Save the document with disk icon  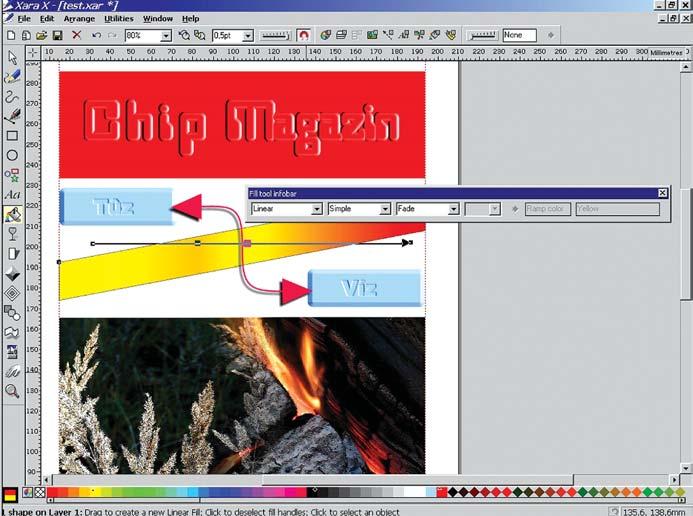pos(57,35)
